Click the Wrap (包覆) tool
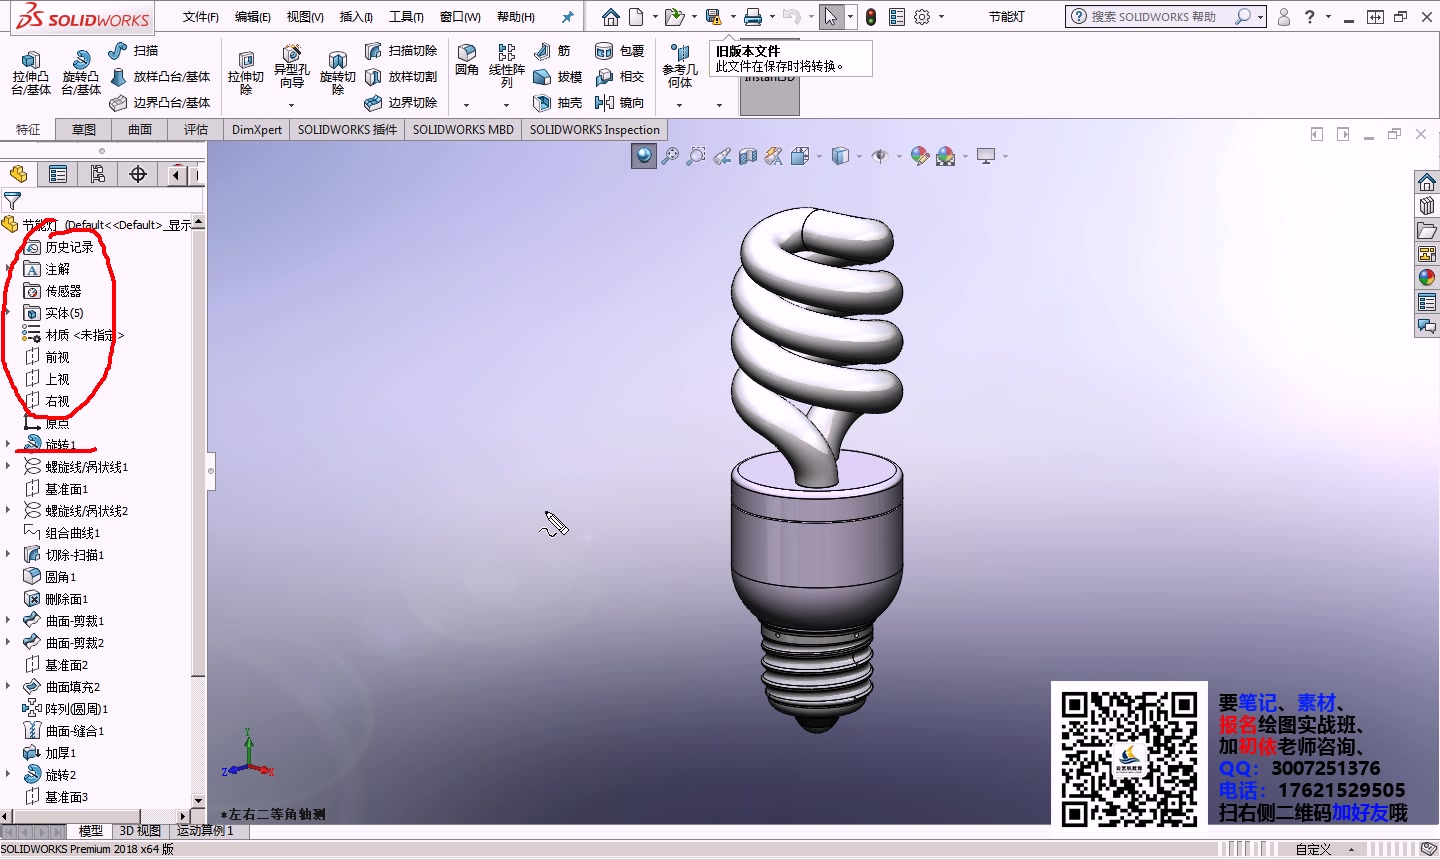 point(620,50)
